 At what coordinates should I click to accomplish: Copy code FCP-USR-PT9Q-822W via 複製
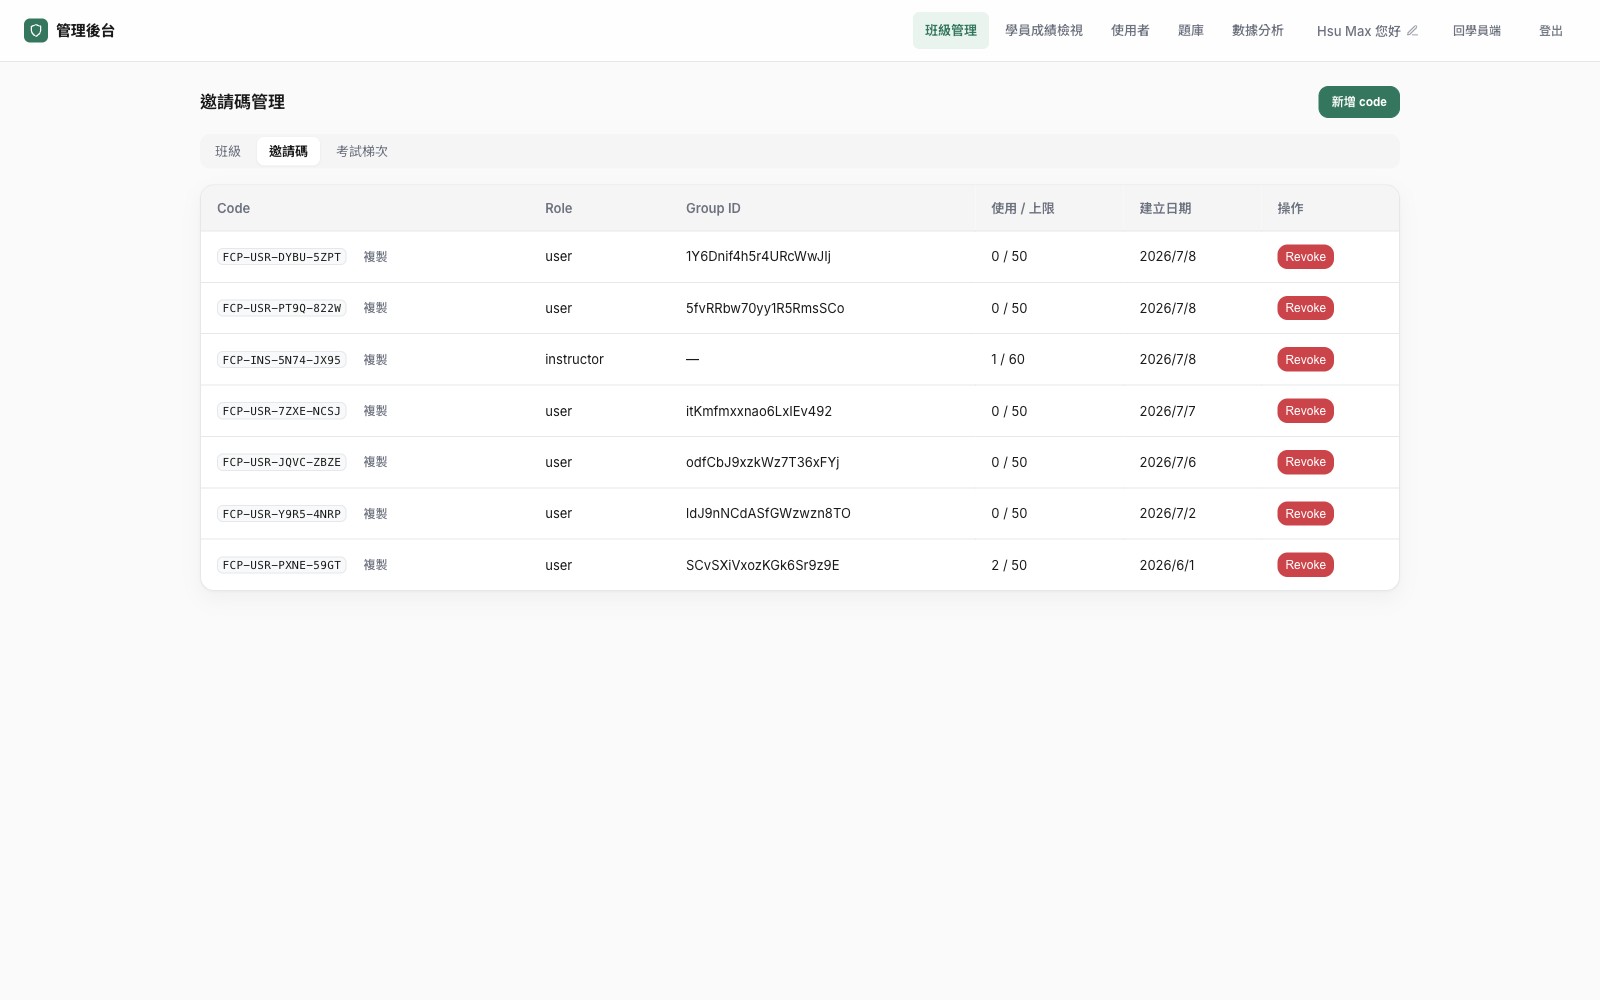(x=375, y=308)
